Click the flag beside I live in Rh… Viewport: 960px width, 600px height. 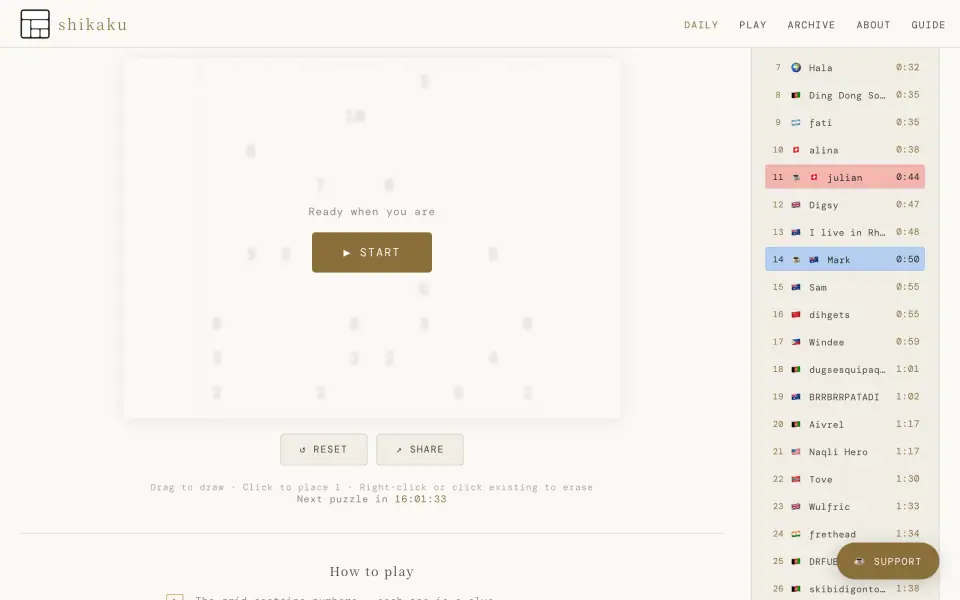pyautogui.click(x=796, y=232)
